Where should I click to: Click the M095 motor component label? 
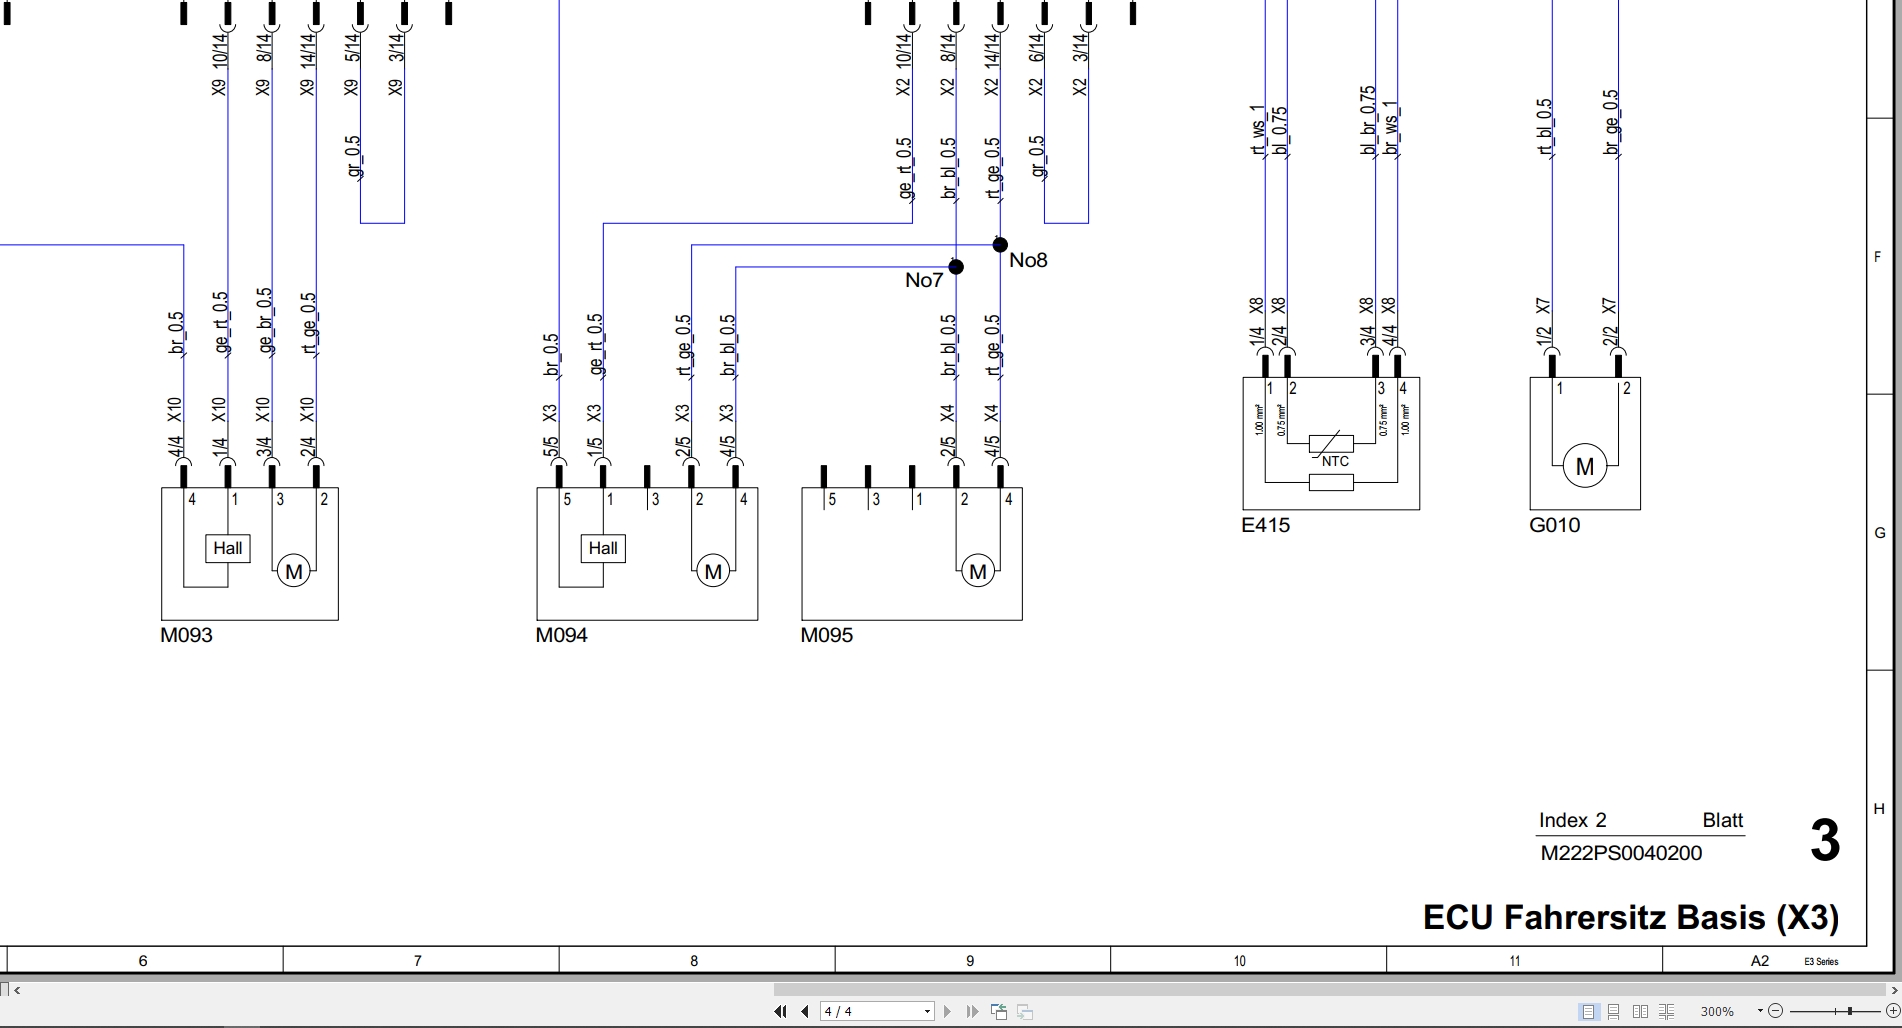[827, 635]
